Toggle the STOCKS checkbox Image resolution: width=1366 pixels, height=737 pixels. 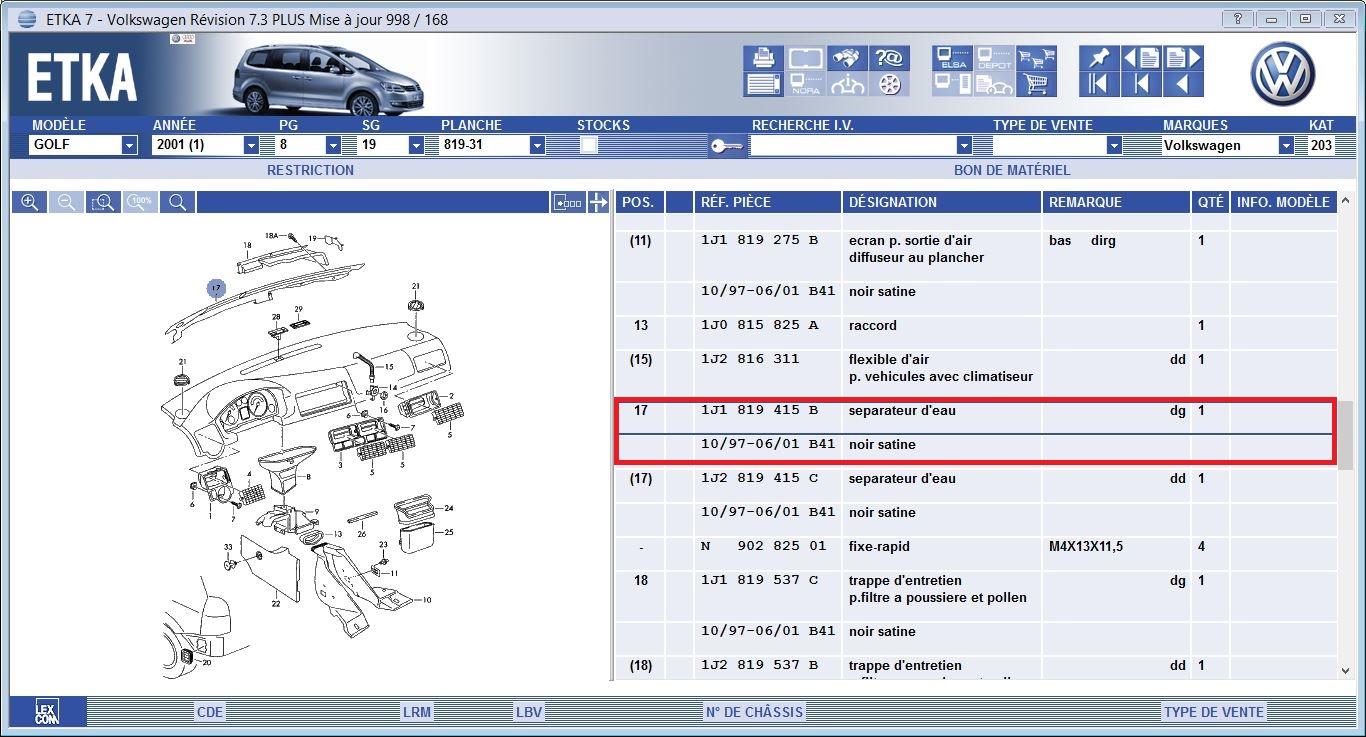[x=589, y=145]
